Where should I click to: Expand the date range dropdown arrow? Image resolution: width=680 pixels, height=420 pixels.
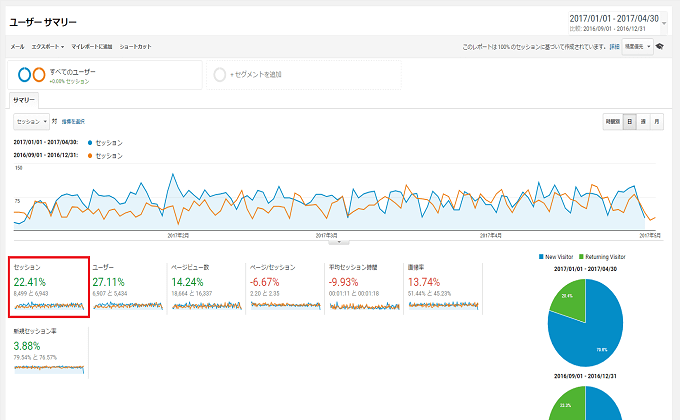(x=664, y=23)
